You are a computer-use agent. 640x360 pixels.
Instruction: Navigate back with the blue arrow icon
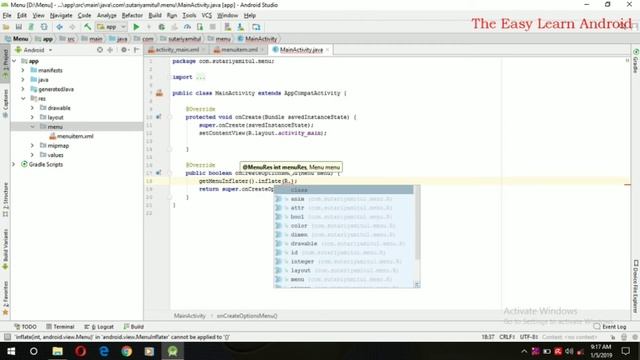(60, 27)
